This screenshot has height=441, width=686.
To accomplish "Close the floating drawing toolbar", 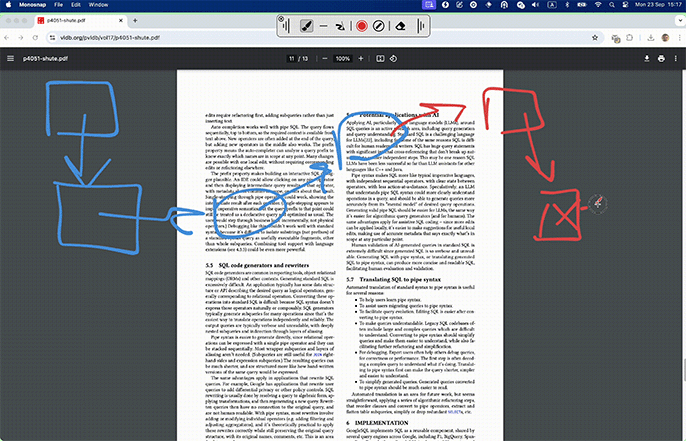I will pyautogui.click(x=281, y=18).
